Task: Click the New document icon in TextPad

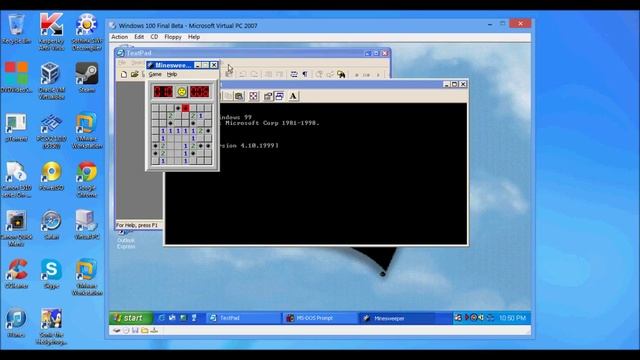Action: pyautogui.click(x=124, y=74)
